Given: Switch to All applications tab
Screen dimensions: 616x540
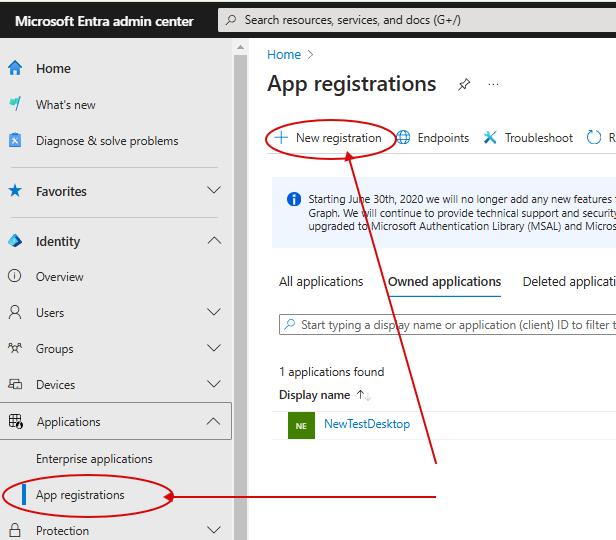Looking at the screenshot, I should pos(321,282).
